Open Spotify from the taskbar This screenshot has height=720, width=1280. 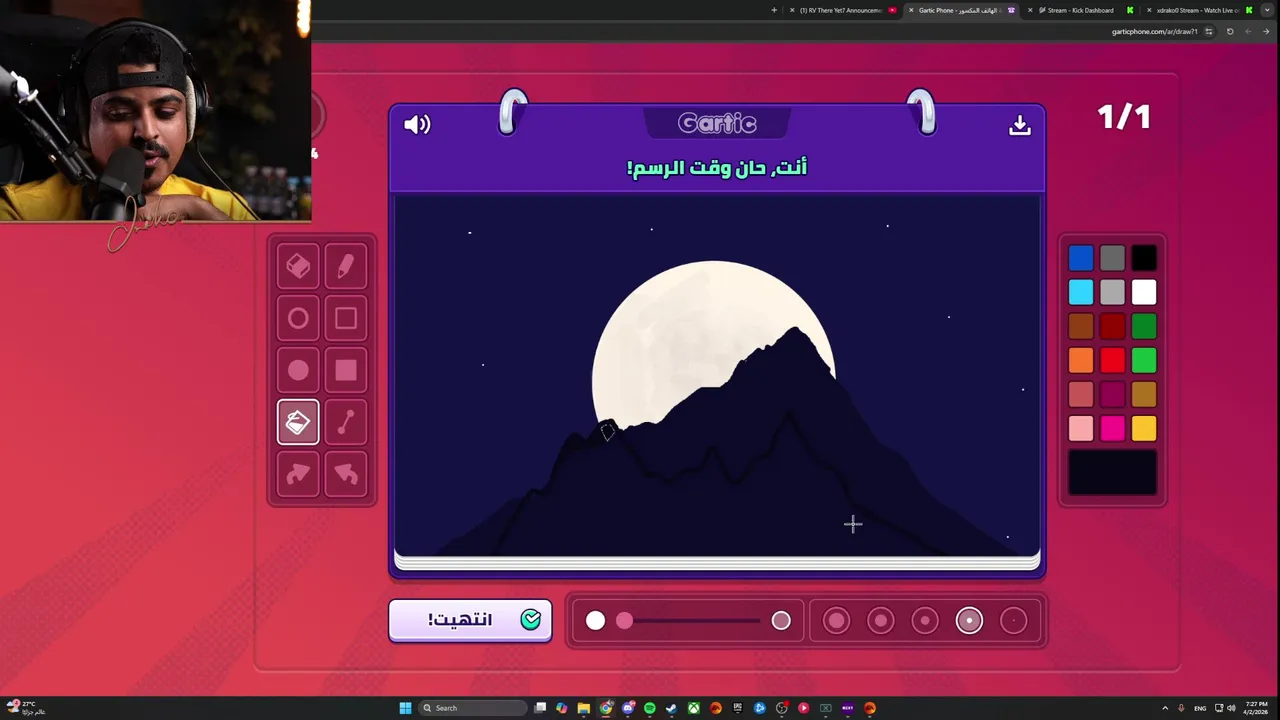tap(650, 708)
